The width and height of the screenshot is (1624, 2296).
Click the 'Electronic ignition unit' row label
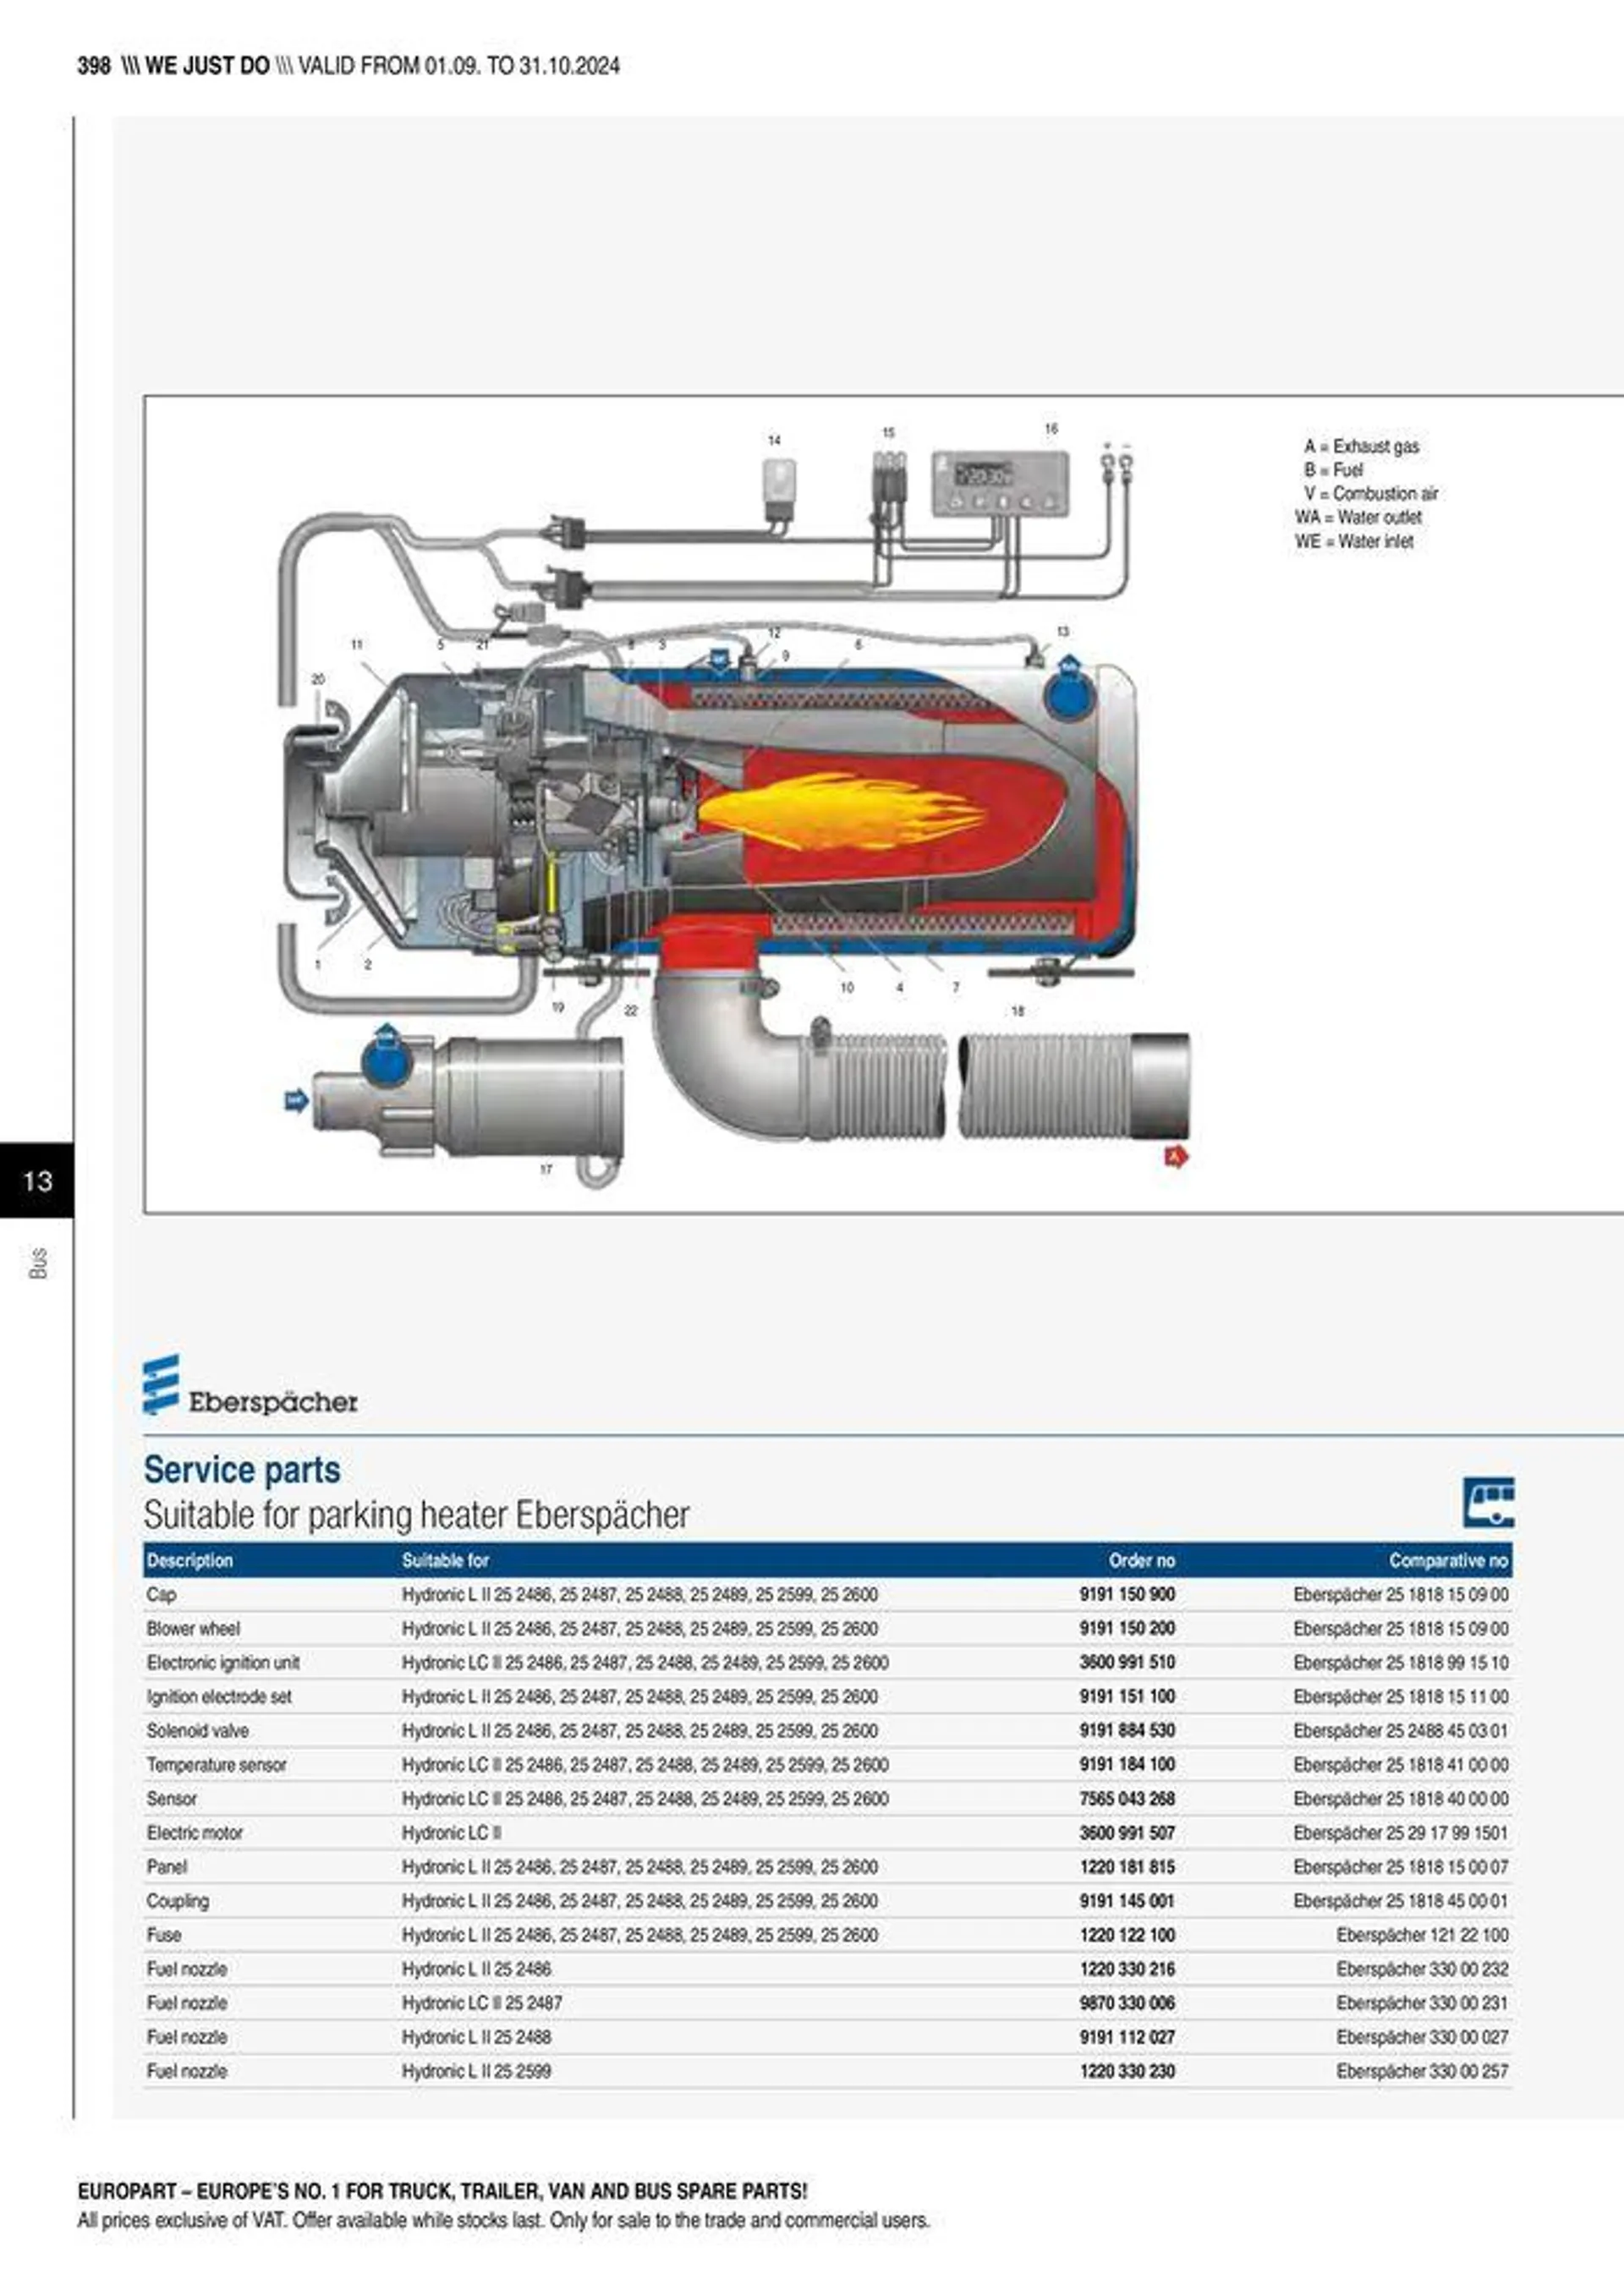(223, 1662)
